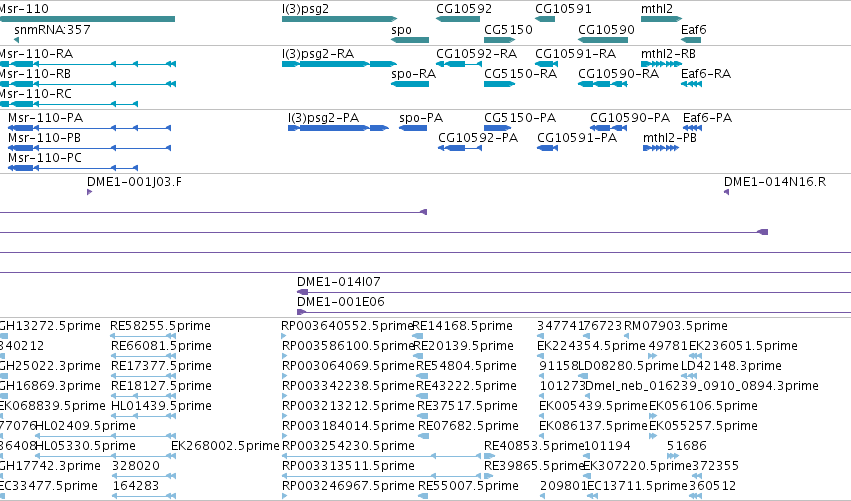The width and height of the screenshot is (851, 501).
Task: Click protein CG5150-PA
Action: point(520,118)
